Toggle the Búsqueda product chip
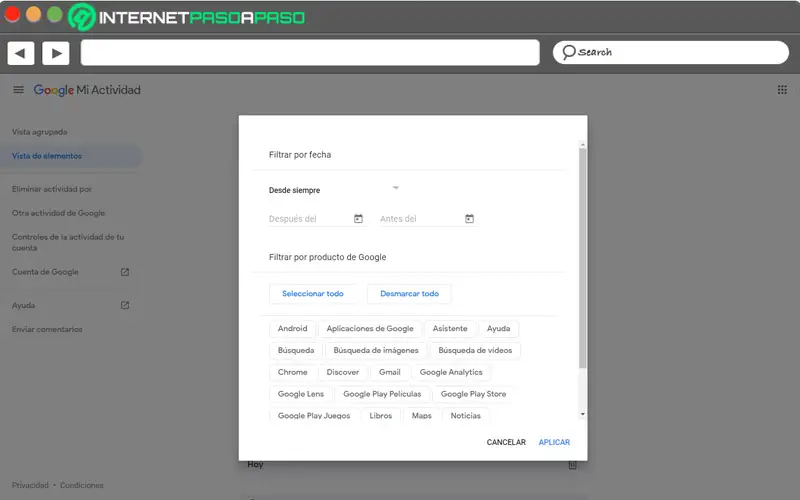 [296, 351]
